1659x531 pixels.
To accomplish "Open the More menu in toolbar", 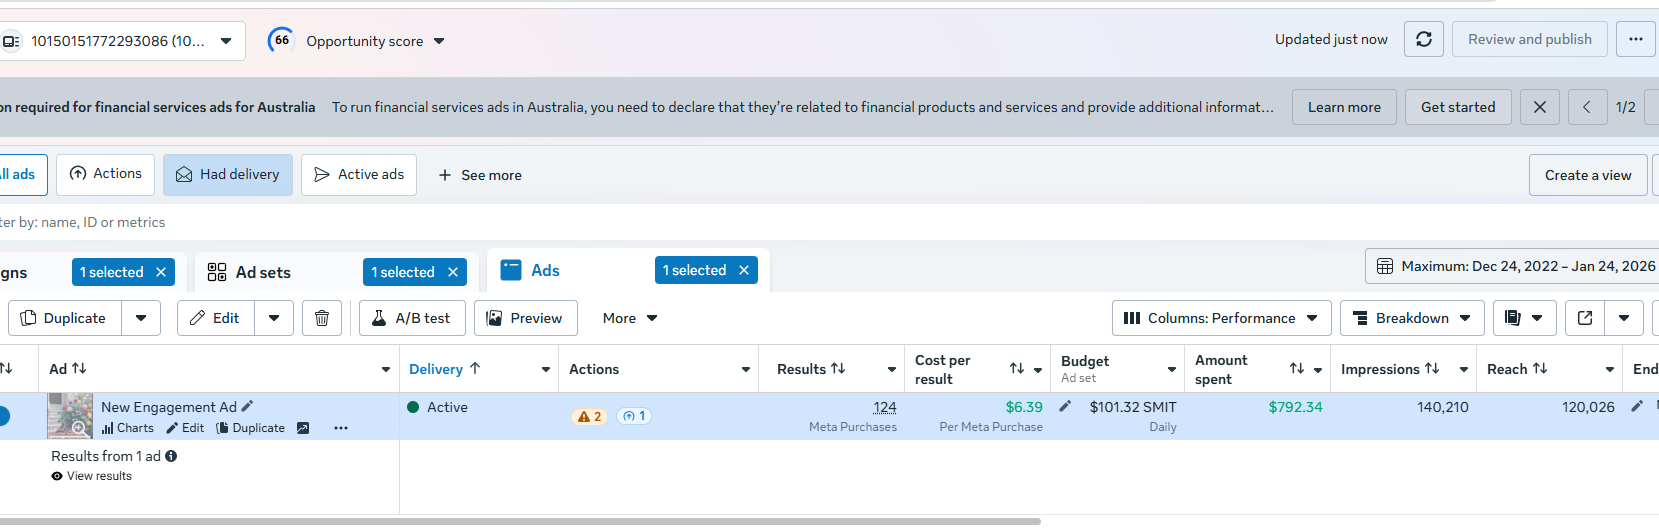I will pos(630,318).
